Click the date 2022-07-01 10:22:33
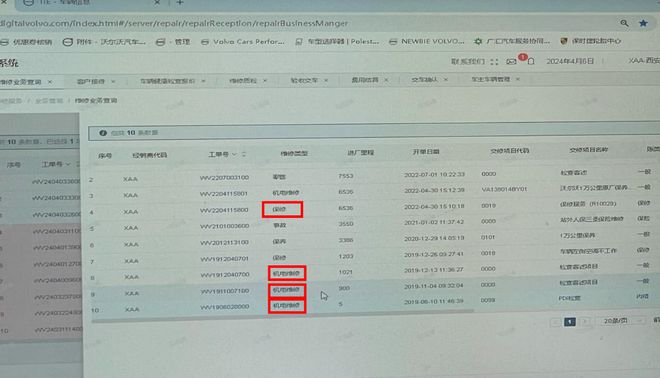The height and width of the screenshot is (378, 660). coord(434,174)
